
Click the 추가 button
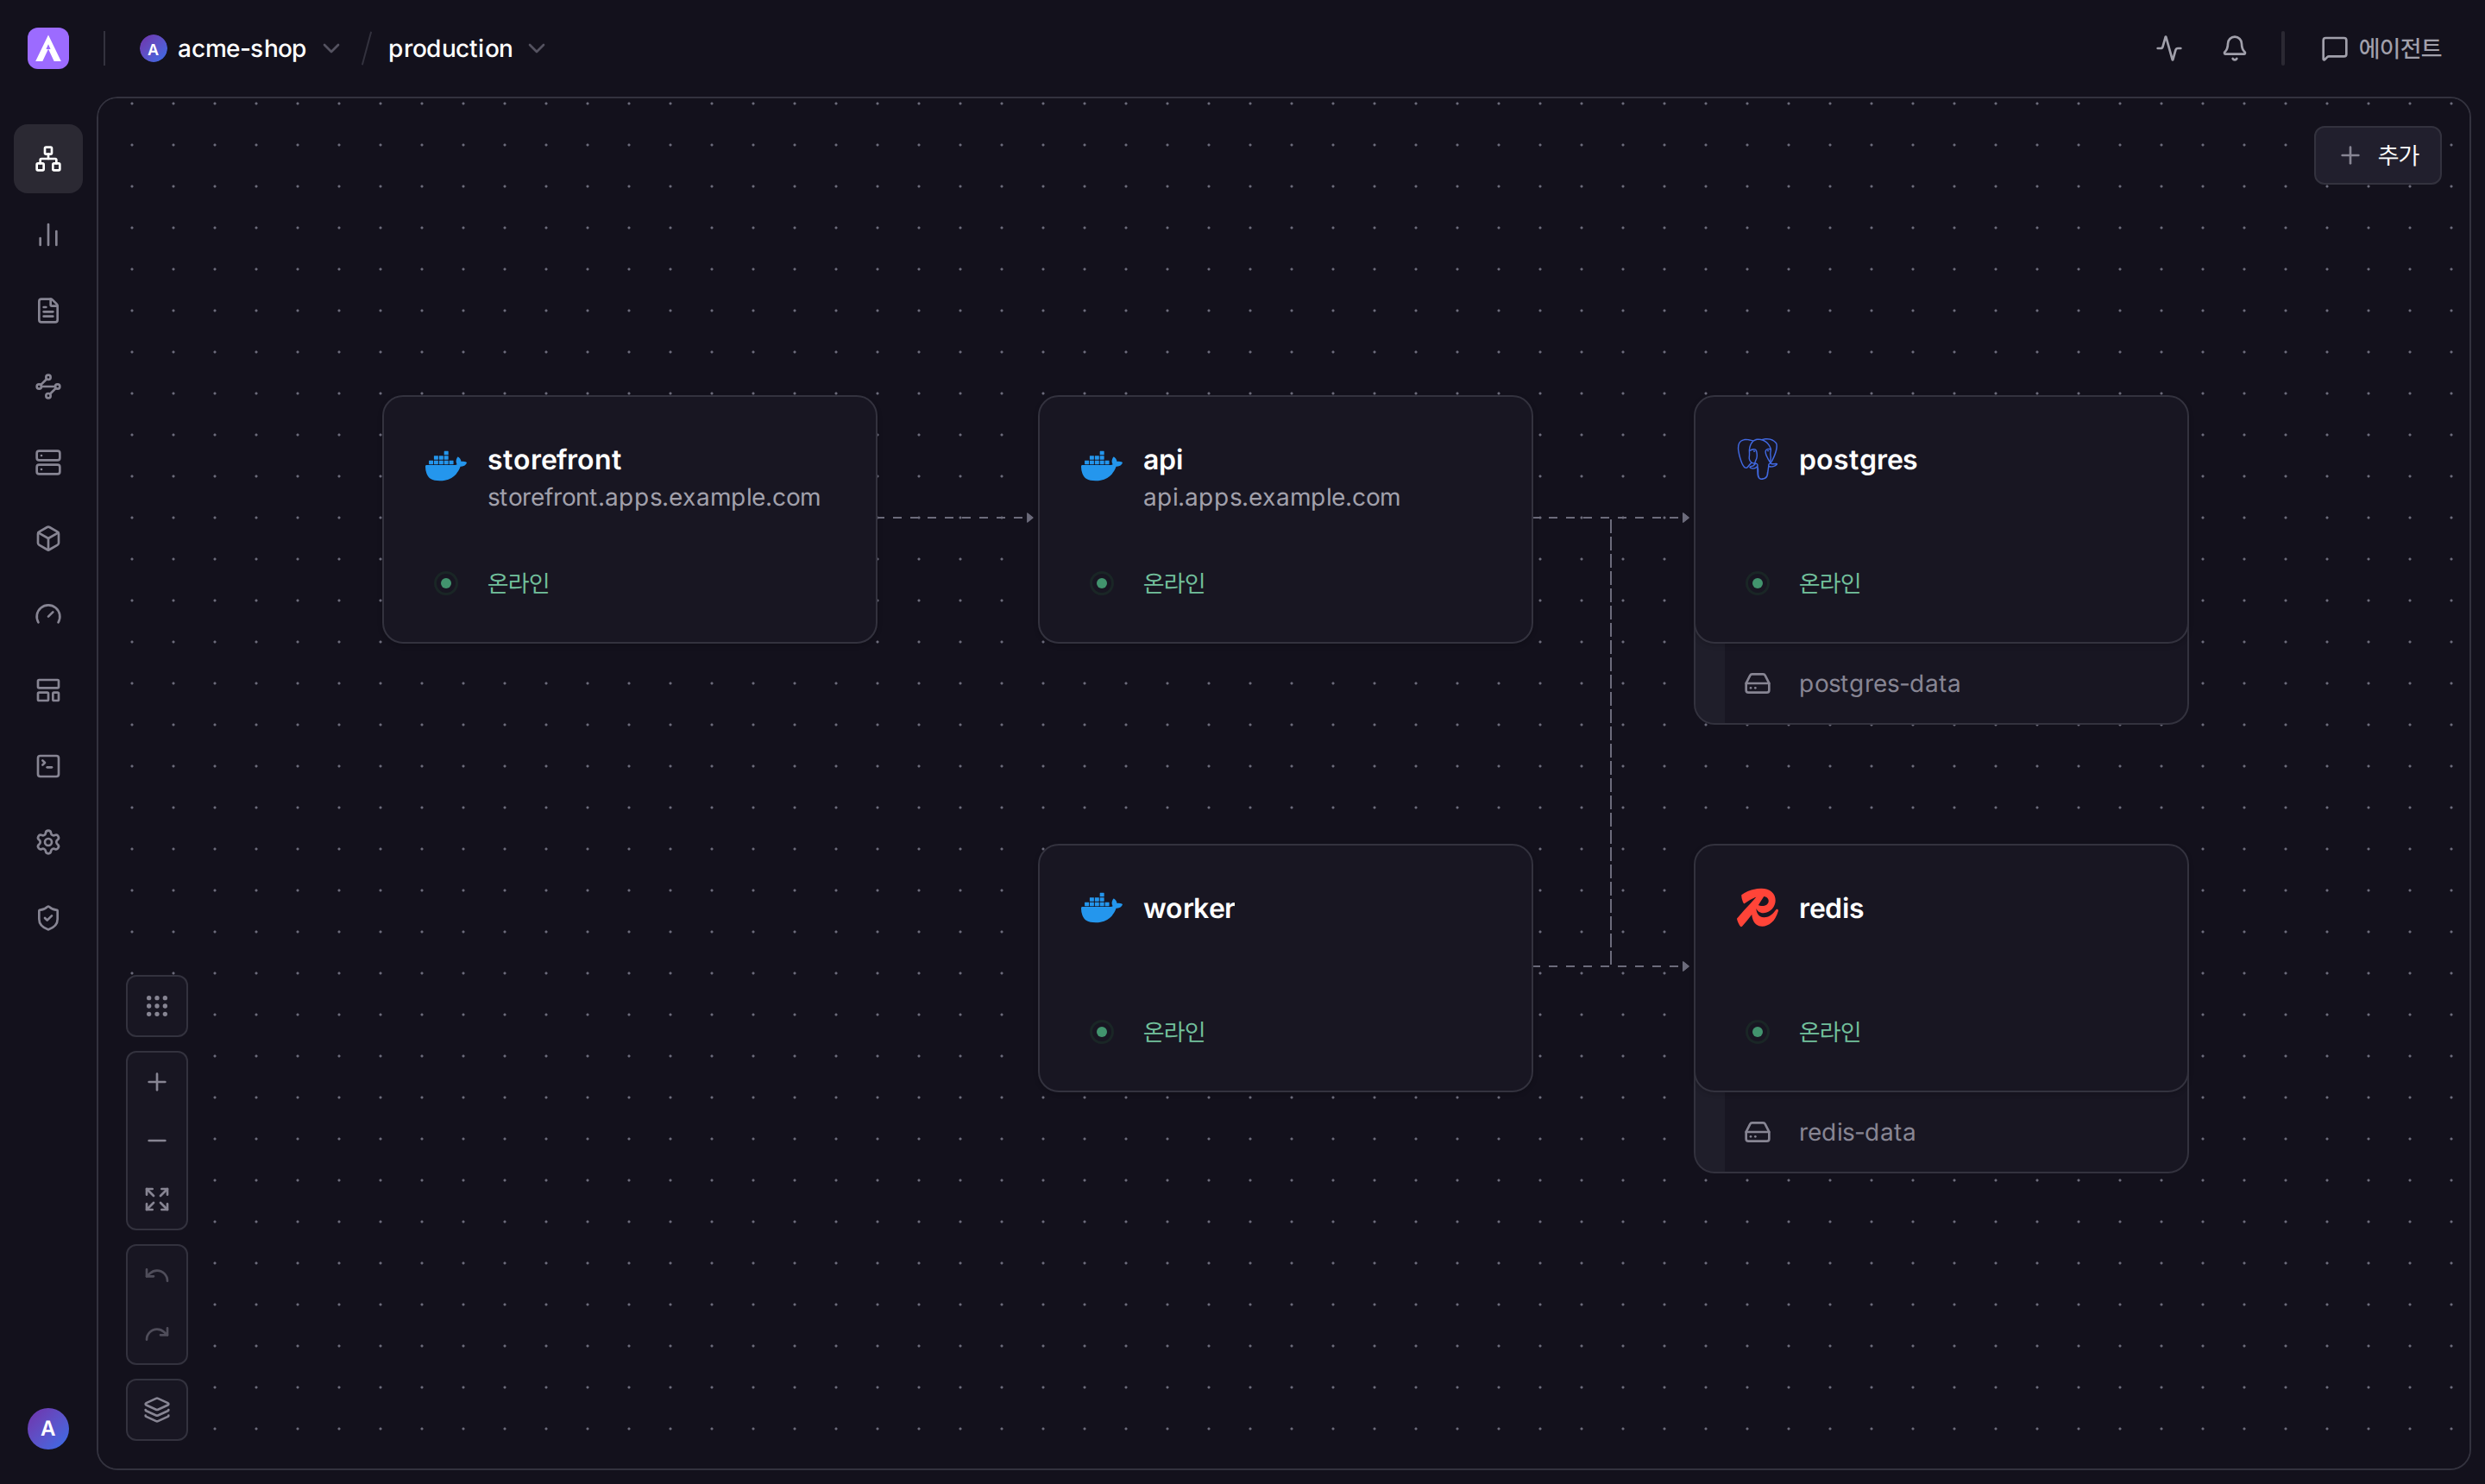[2378, 155]
